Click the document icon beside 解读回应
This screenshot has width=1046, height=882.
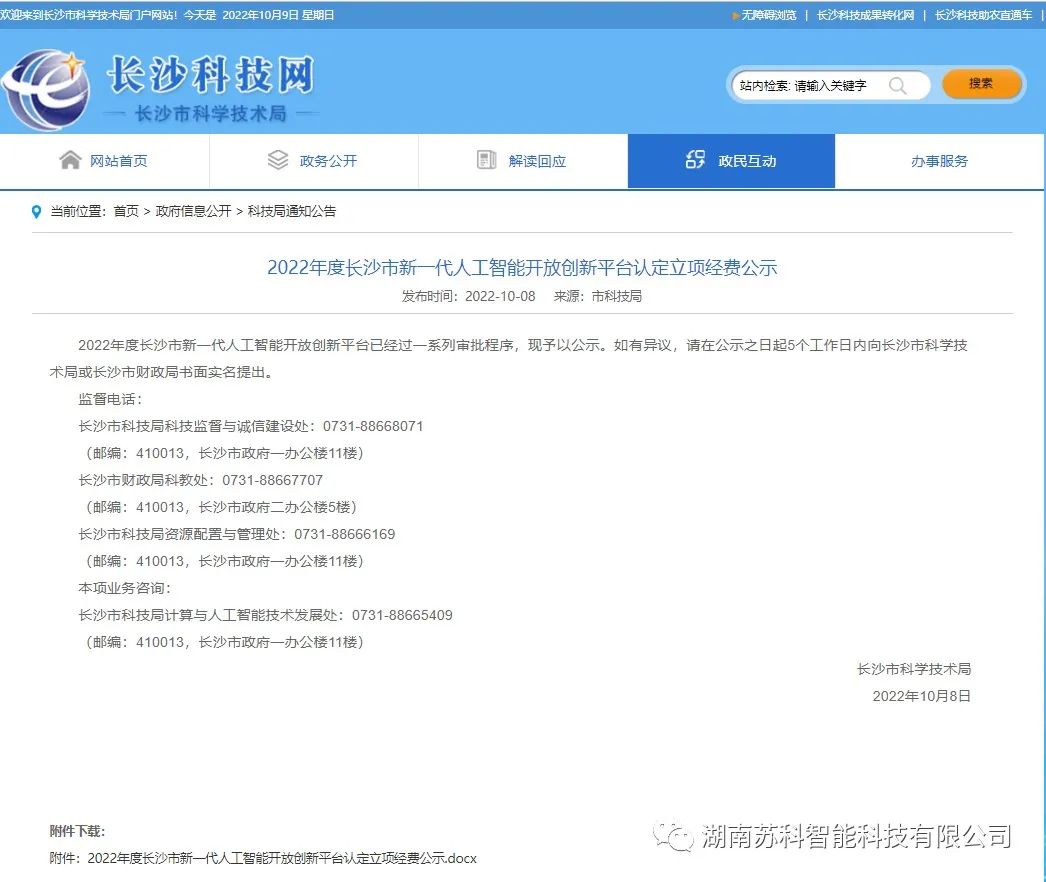pos(487,160)
